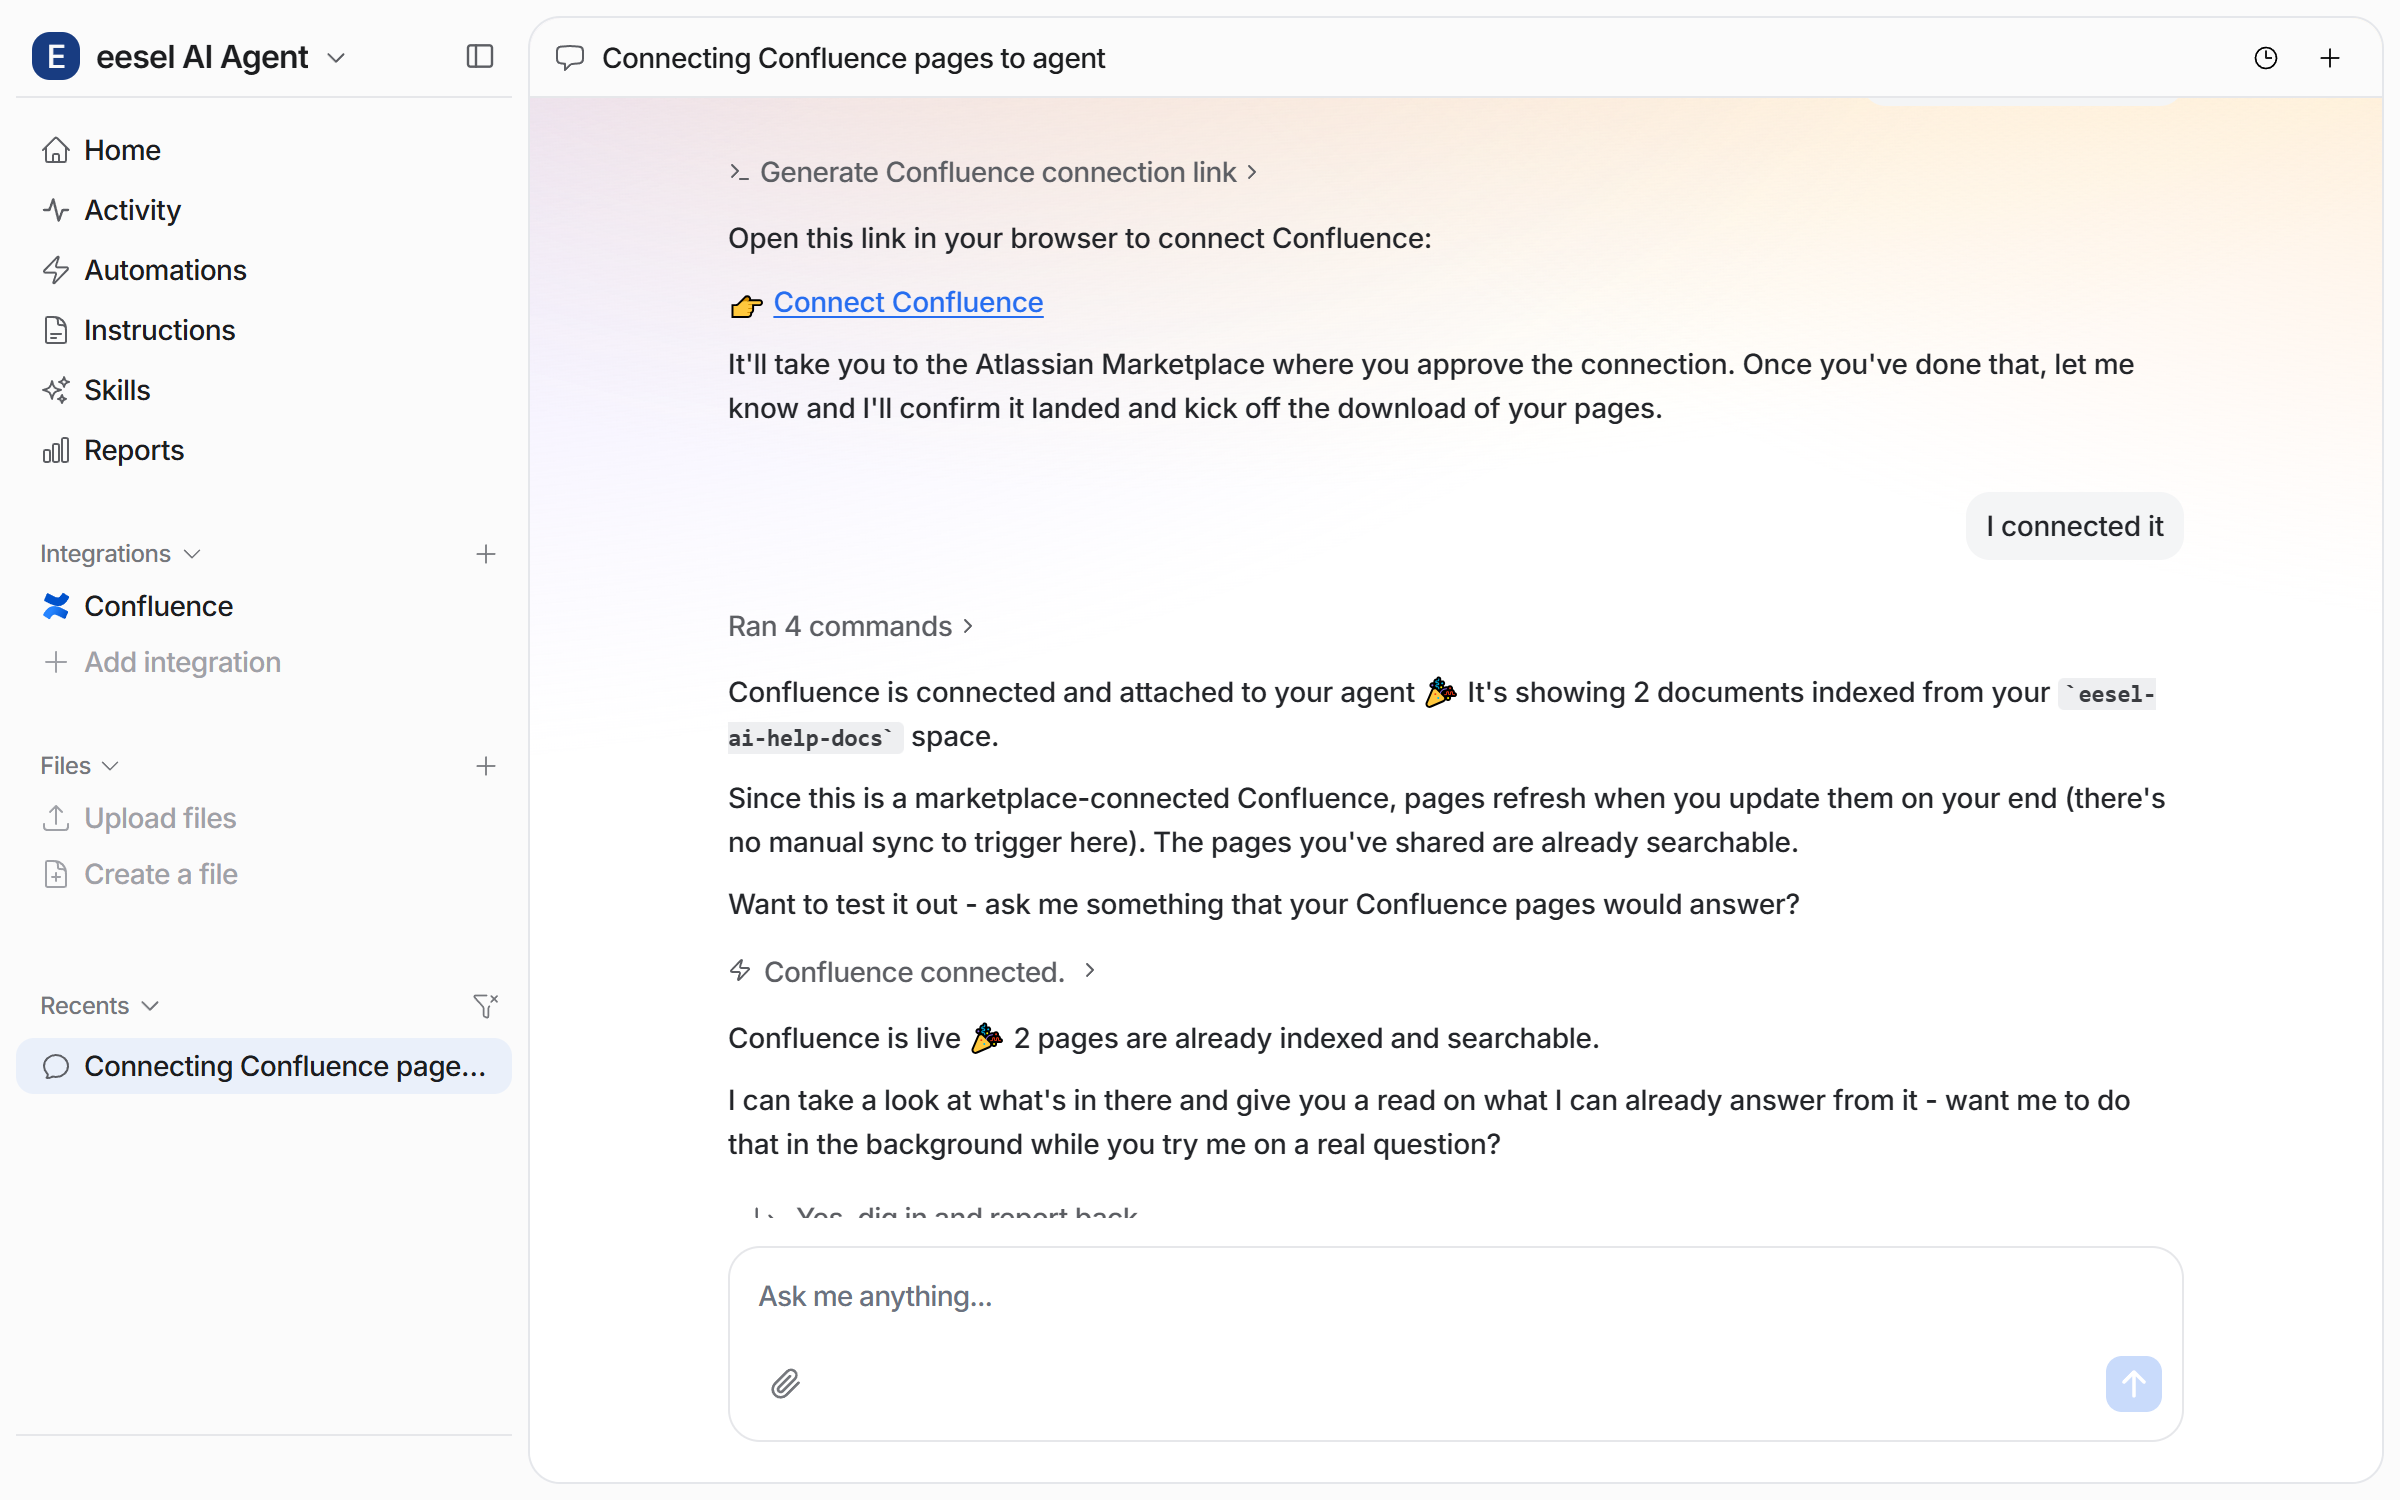Image resolution: width=2400 pixels, height=1500 pixels.
Task: Send the message with the arrow button
Action: click(2133, 1383)
